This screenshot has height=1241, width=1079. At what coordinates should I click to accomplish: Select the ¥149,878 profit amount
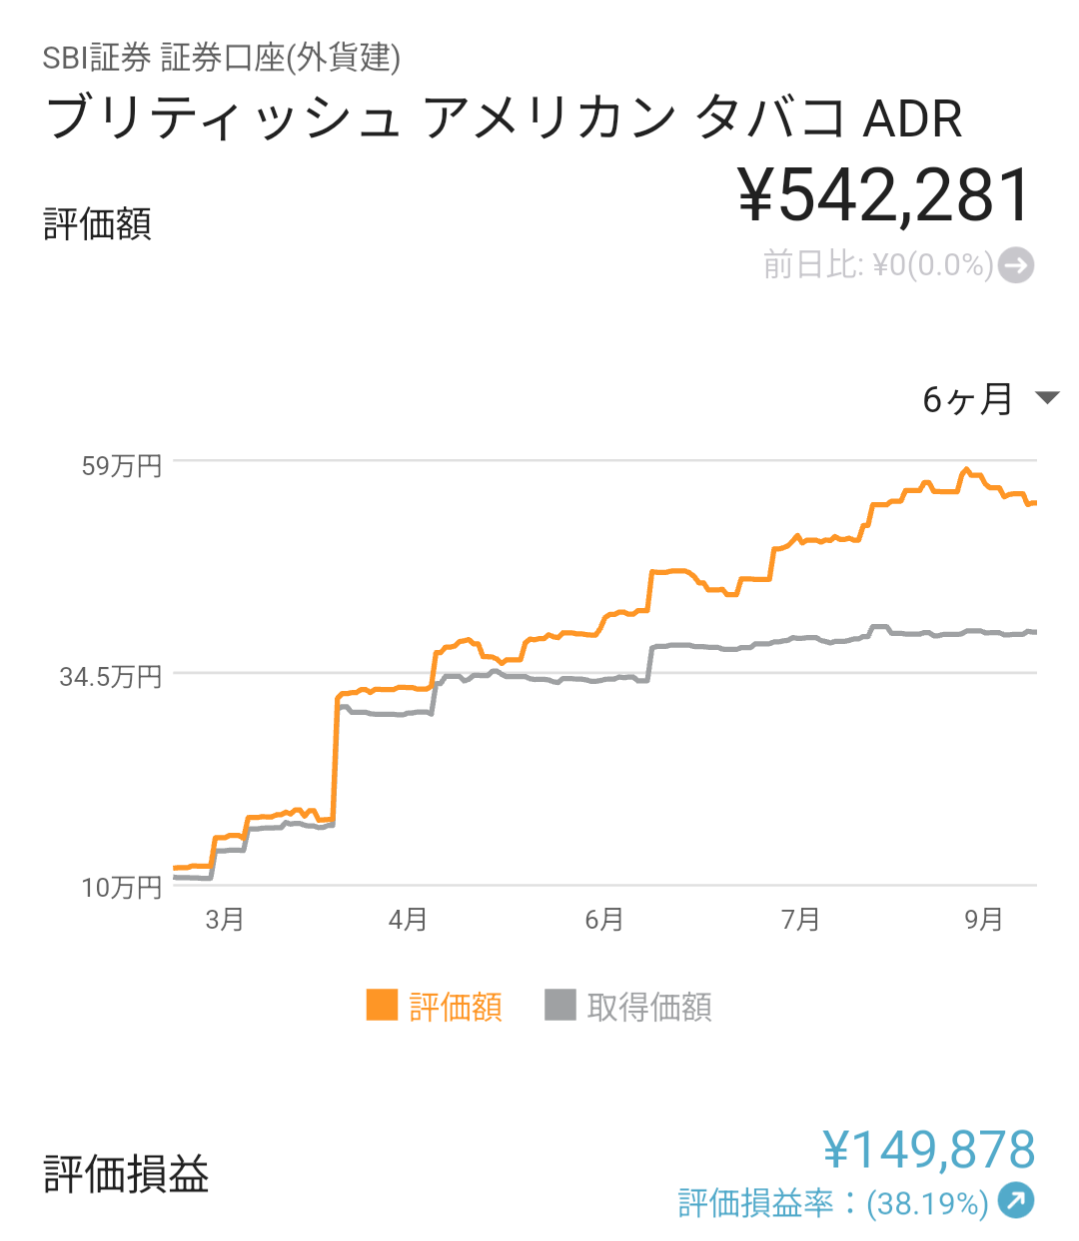[x=929, y=1149]
